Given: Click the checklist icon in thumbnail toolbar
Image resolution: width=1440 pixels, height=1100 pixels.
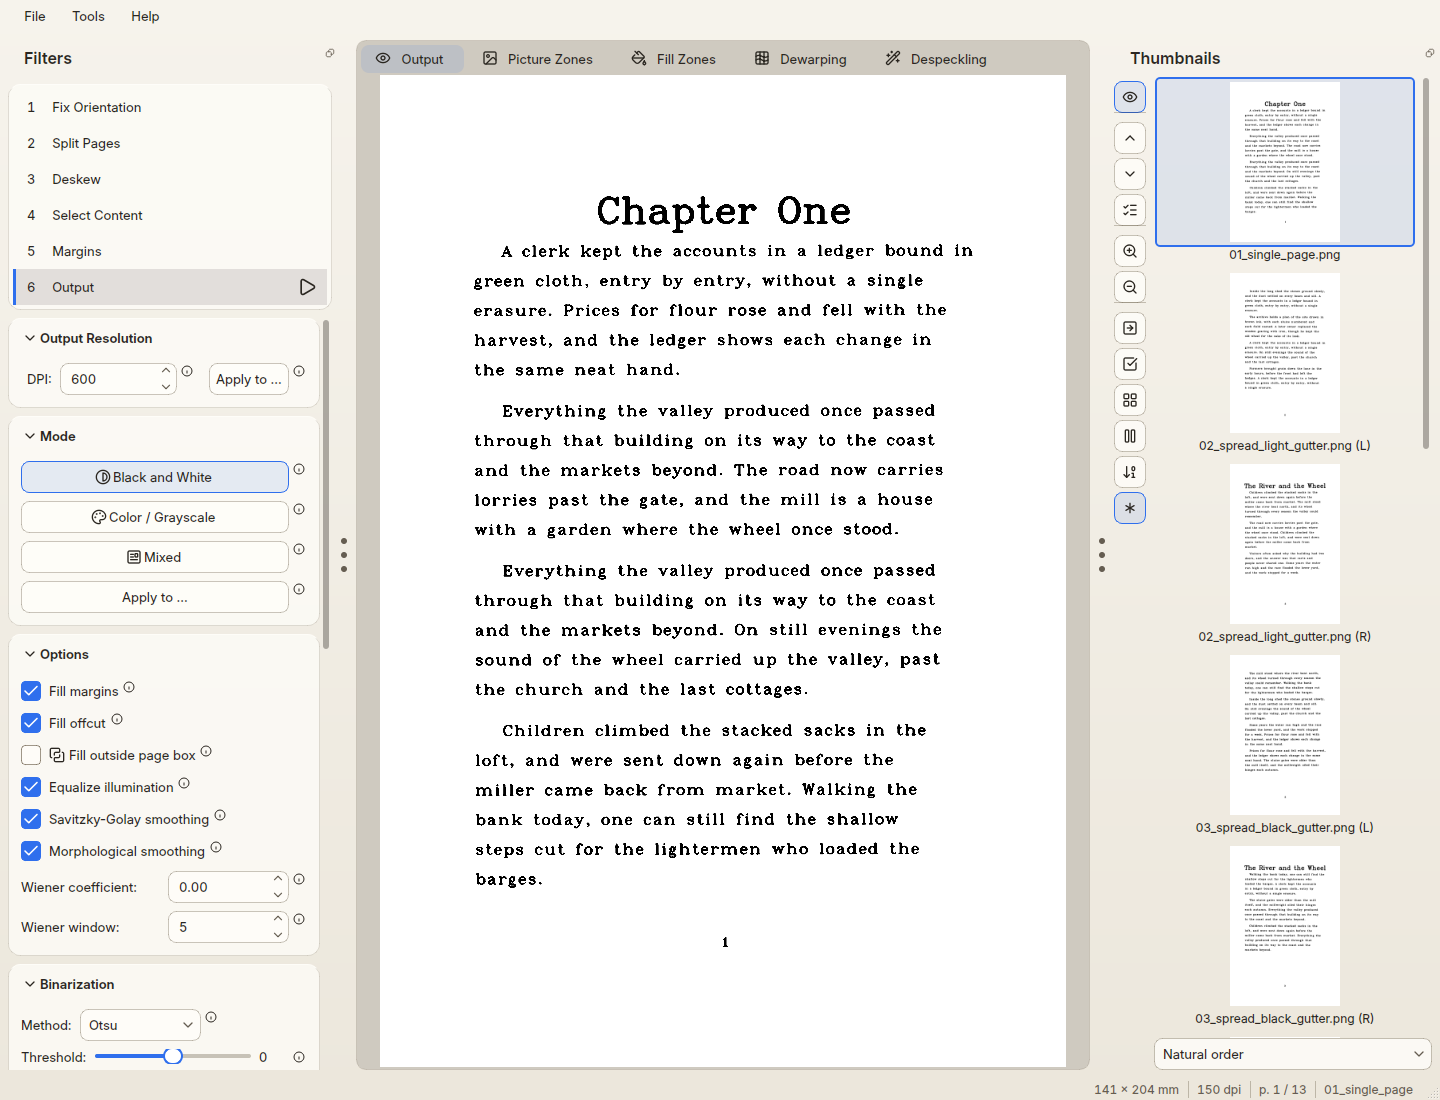Looking at the screenshot, I should pos(1130,210).
